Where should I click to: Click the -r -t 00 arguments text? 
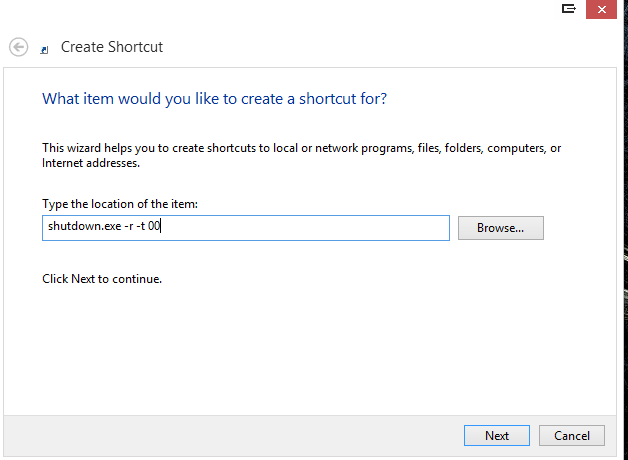point(142,226)
